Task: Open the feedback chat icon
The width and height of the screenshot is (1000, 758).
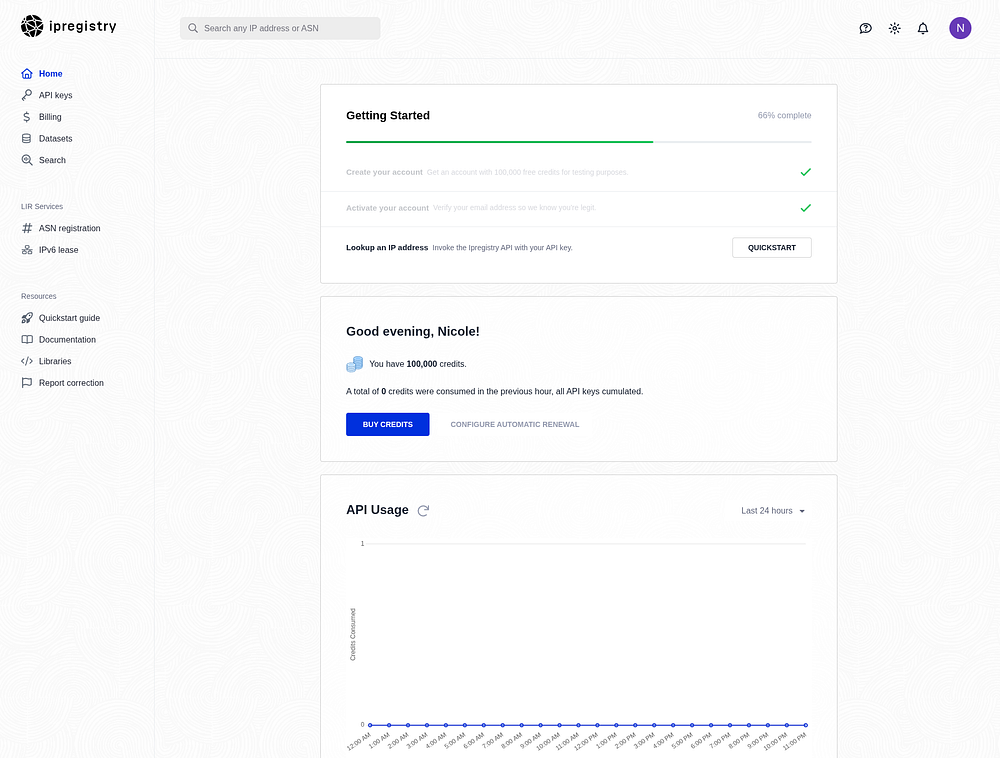Action: point(866,29)
